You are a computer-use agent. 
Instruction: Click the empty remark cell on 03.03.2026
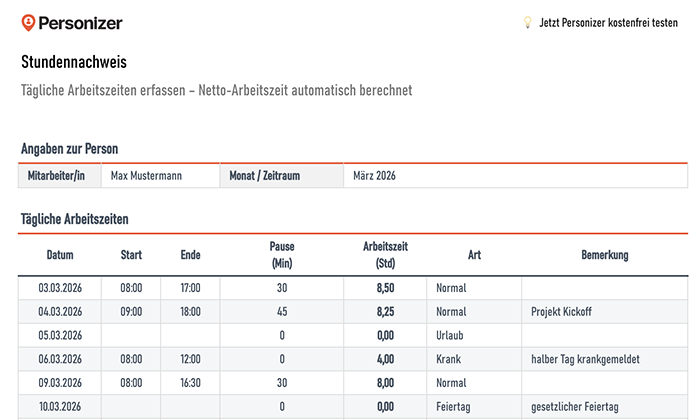[605, 288]
